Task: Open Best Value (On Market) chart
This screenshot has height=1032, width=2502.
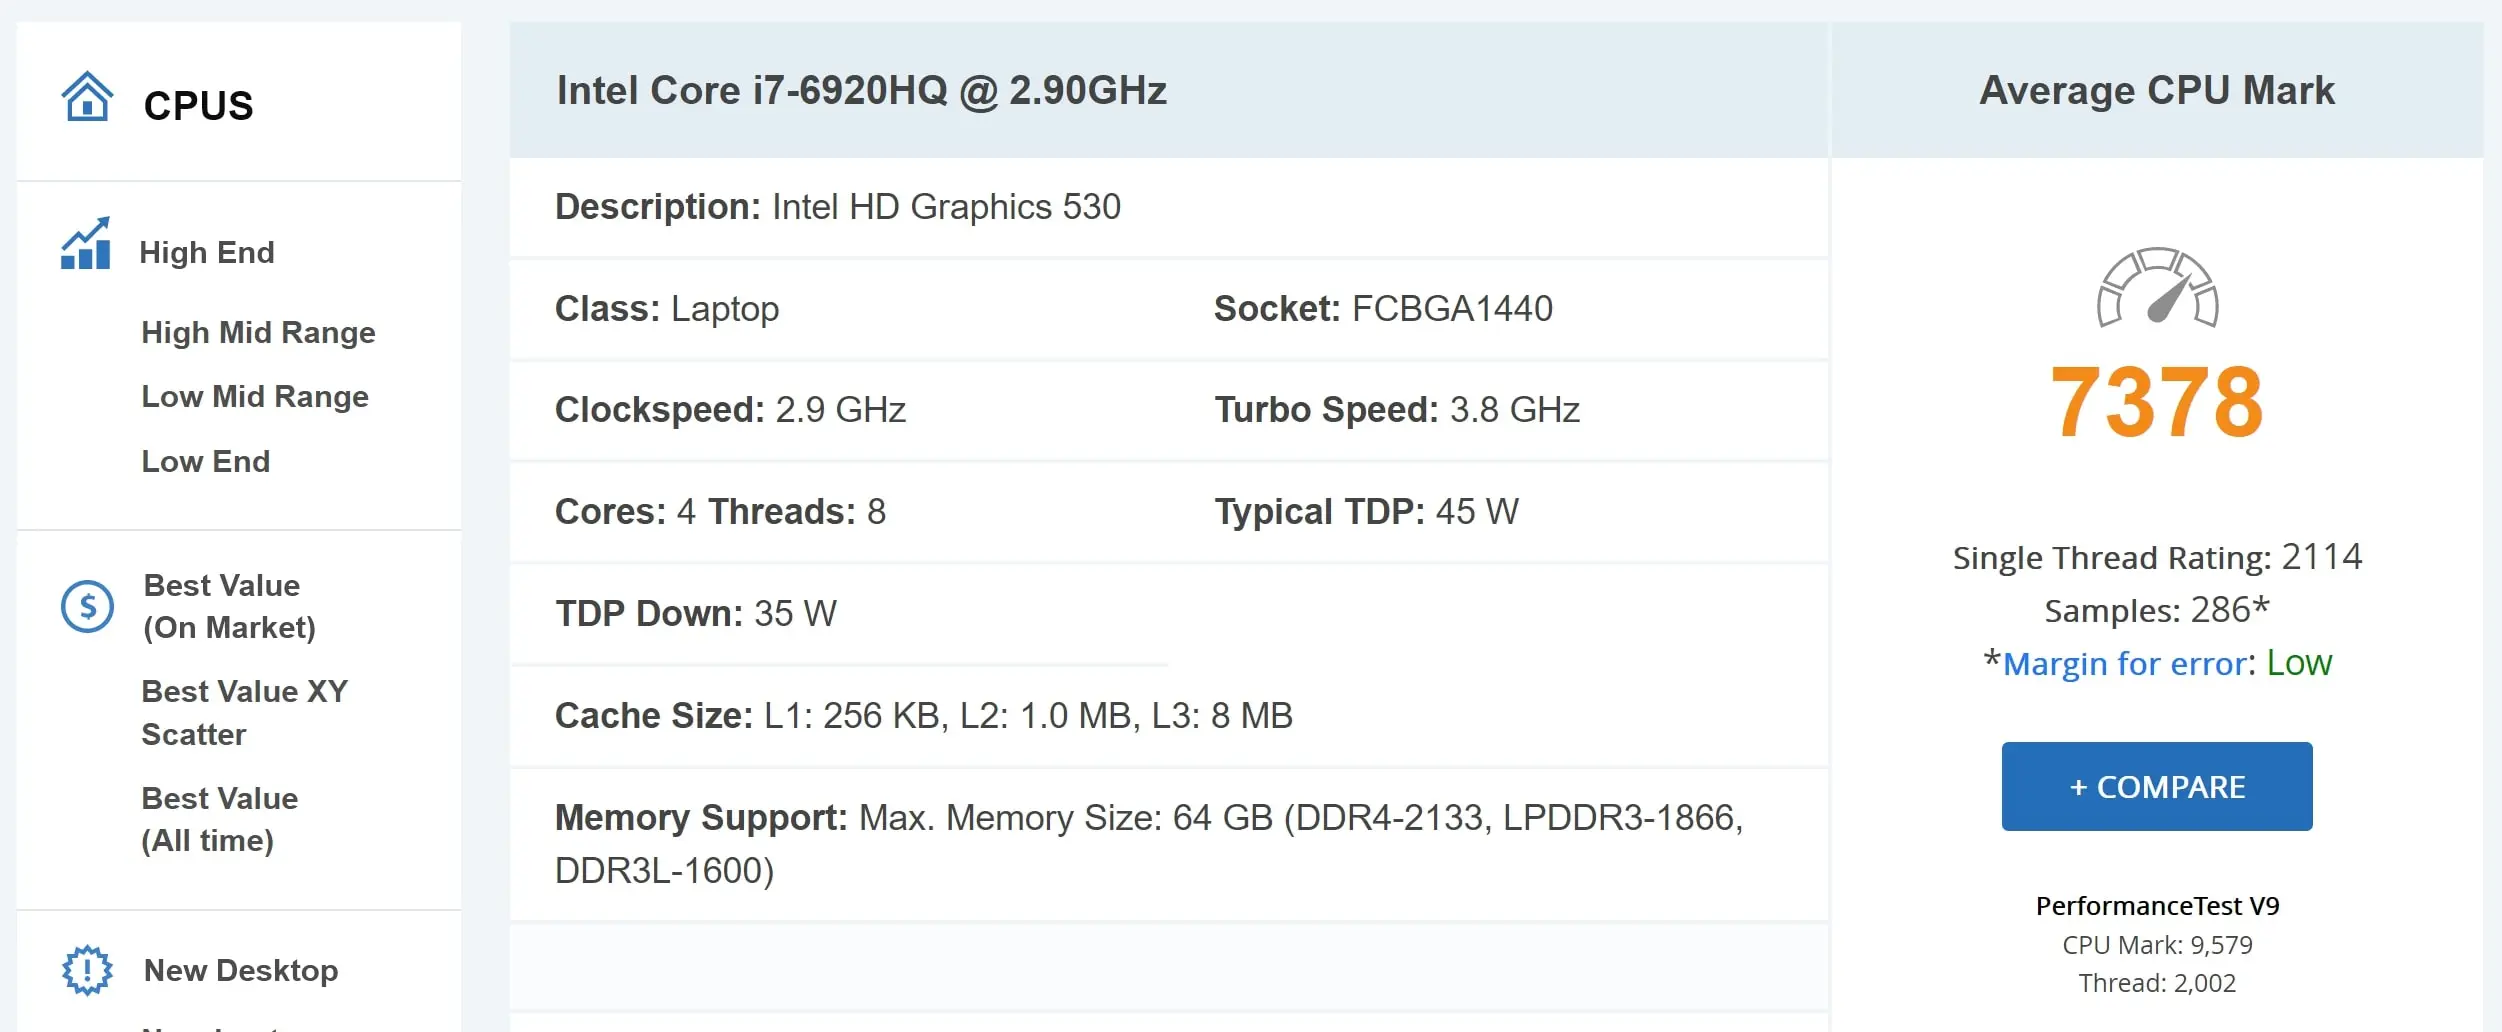Action: [230, 606]
